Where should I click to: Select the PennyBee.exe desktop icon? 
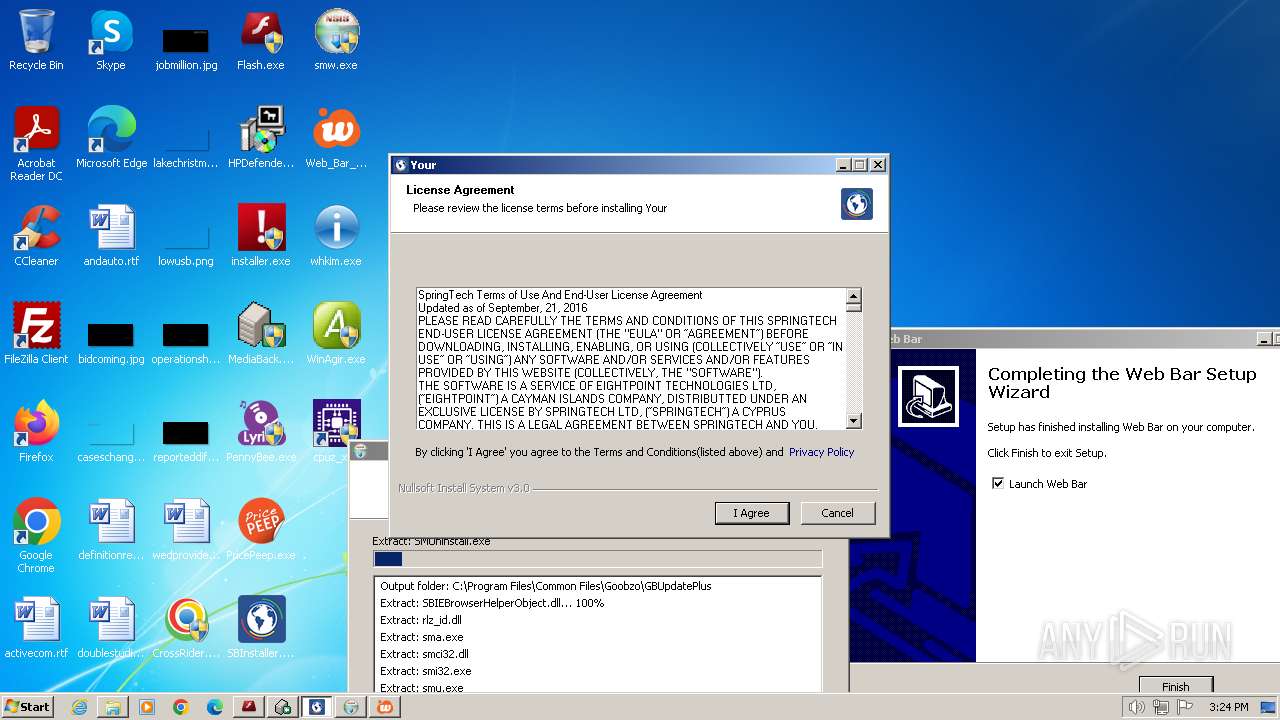click(261, 432)
